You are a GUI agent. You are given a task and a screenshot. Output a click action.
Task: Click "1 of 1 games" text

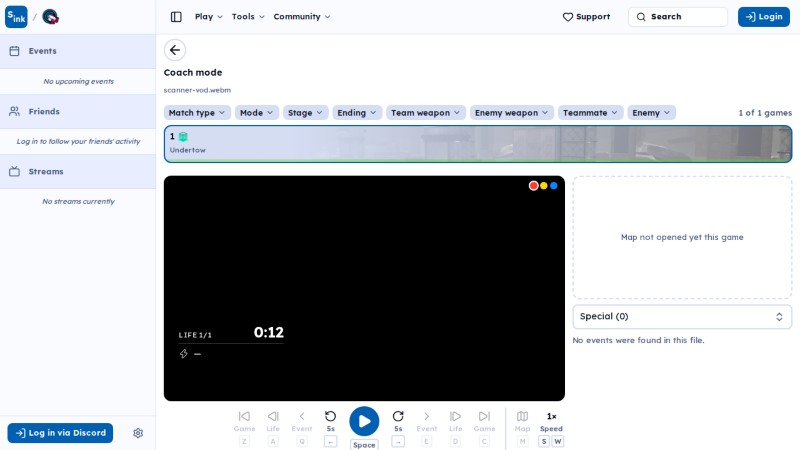[x=765, y=113]
